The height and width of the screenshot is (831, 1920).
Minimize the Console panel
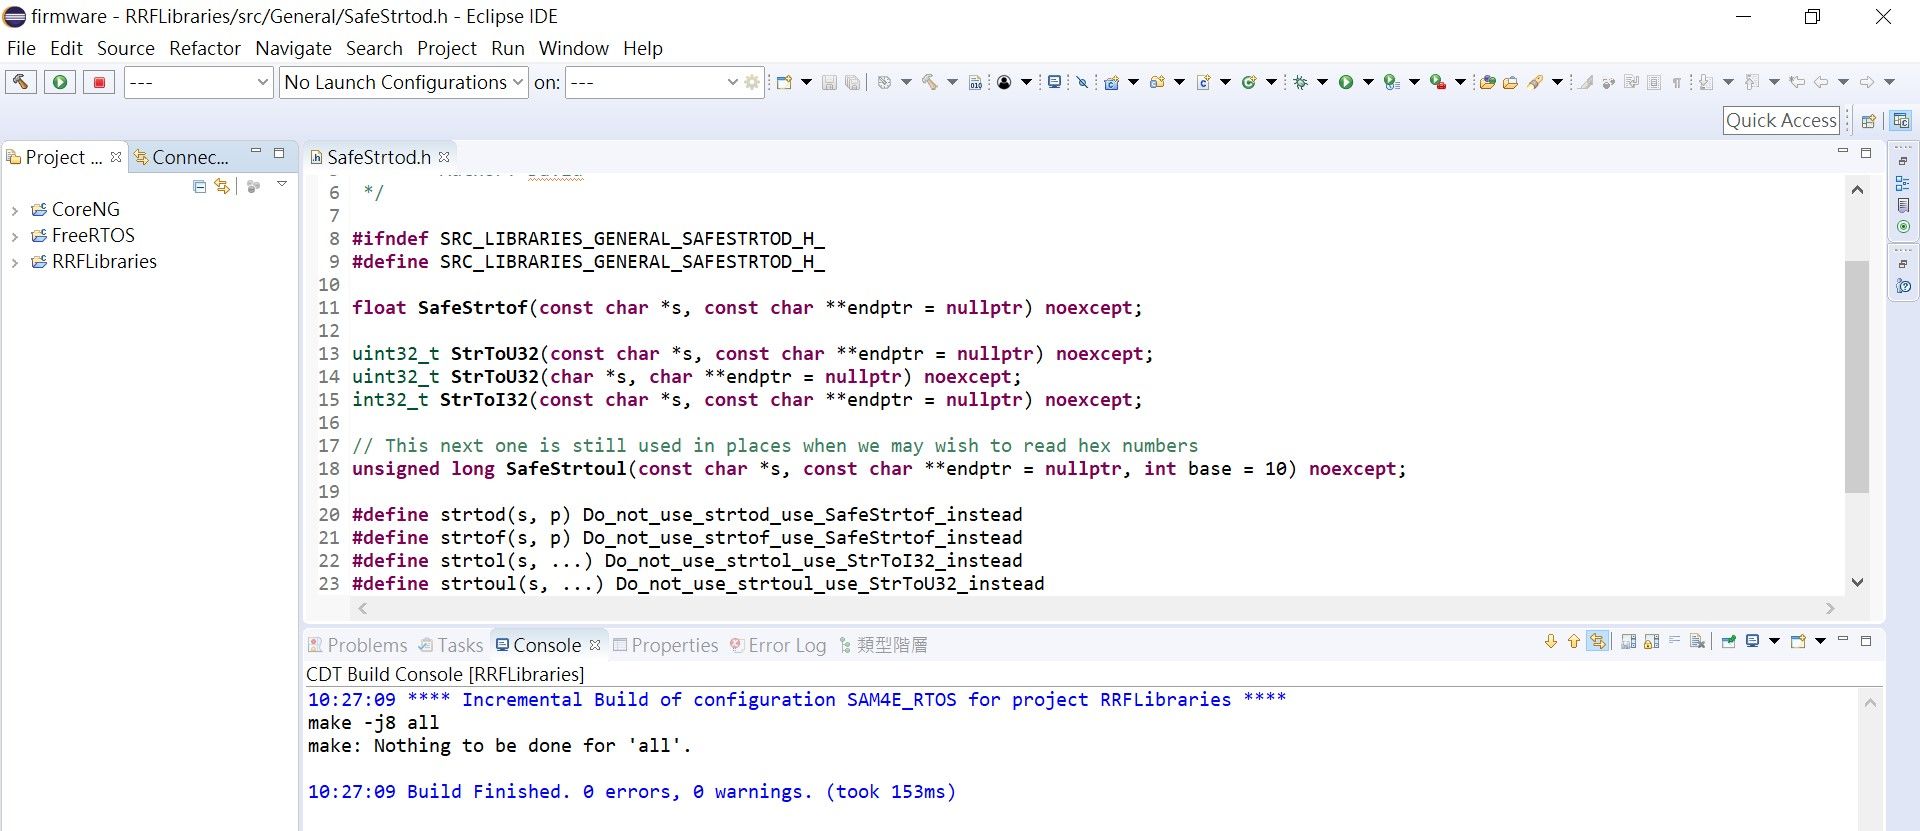click(x=1843, y=640)
